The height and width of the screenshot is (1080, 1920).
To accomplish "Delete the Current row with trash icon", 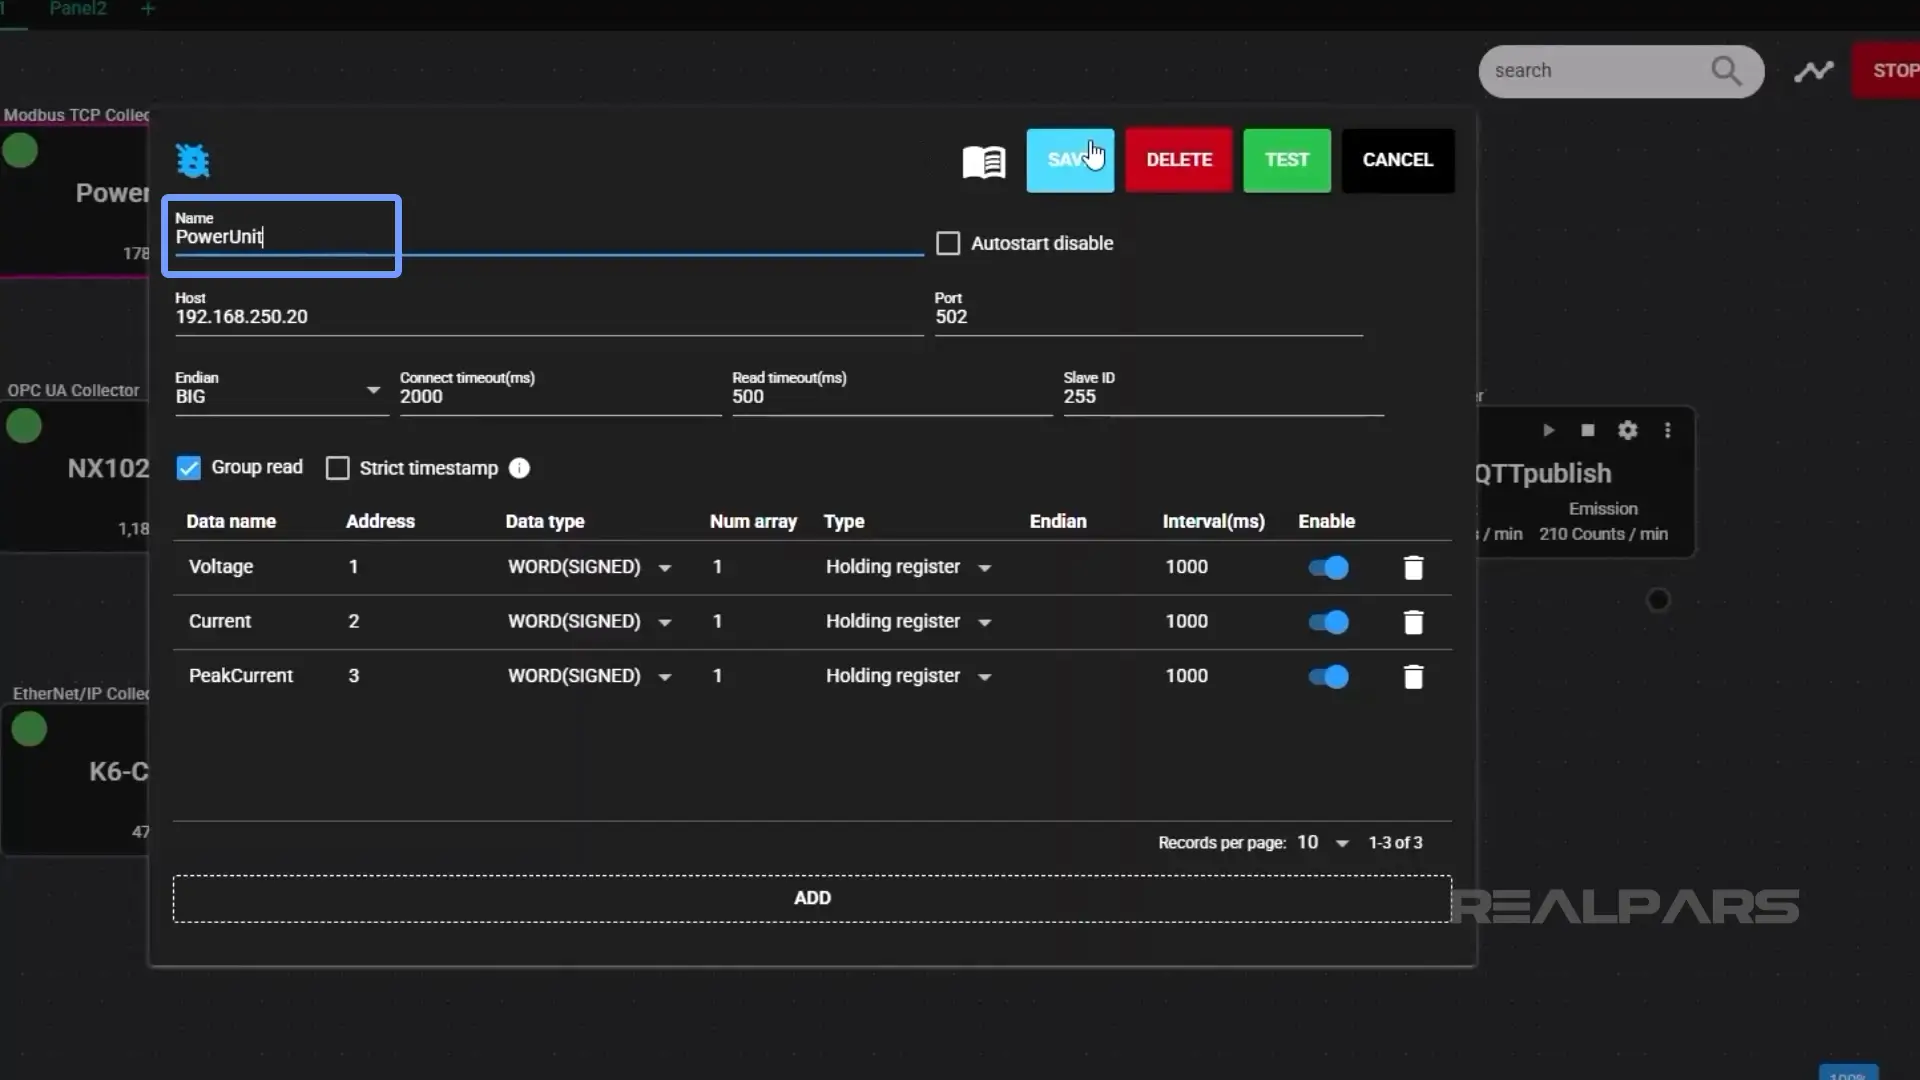I will click(1413, 622).
